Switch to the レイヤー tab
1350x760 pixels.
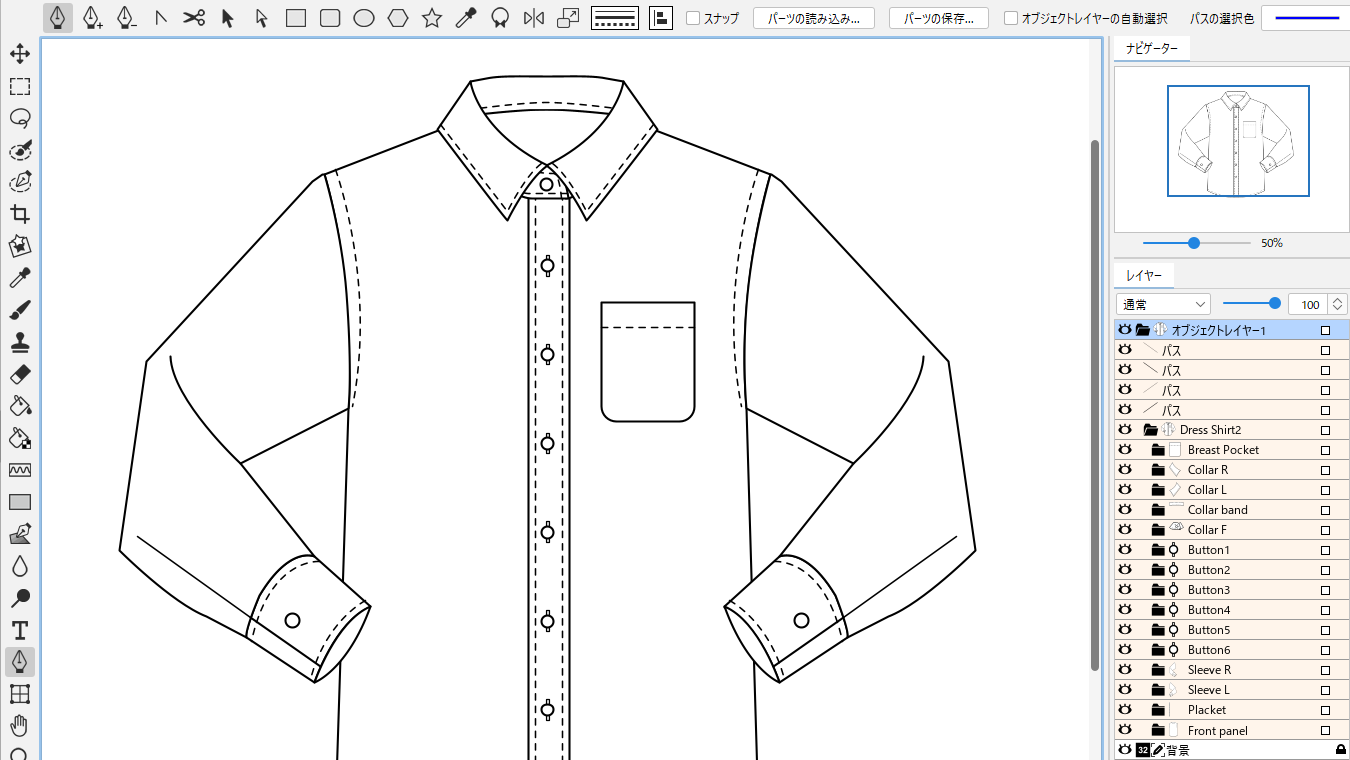[1144, 276]
